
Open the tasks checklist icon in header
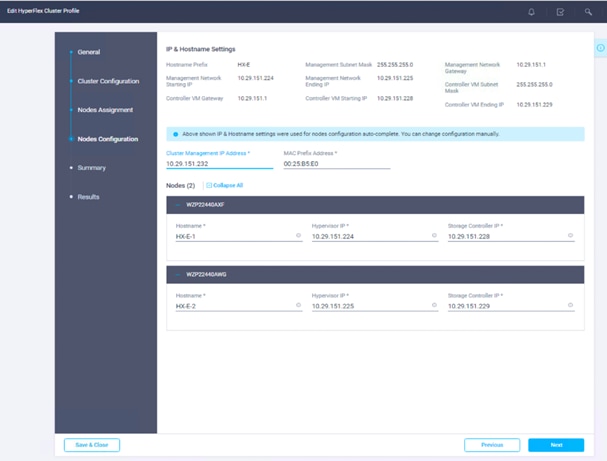coord(560,12)
